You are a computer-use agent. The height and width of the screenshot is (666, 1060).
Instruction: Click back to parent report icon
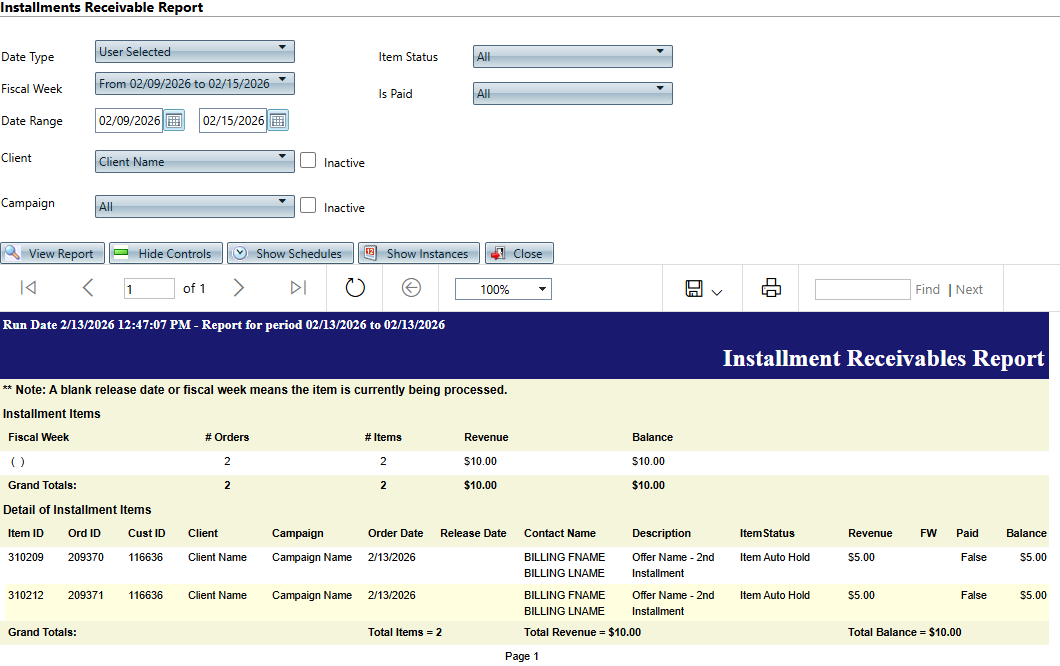click(x=411, y=289)
